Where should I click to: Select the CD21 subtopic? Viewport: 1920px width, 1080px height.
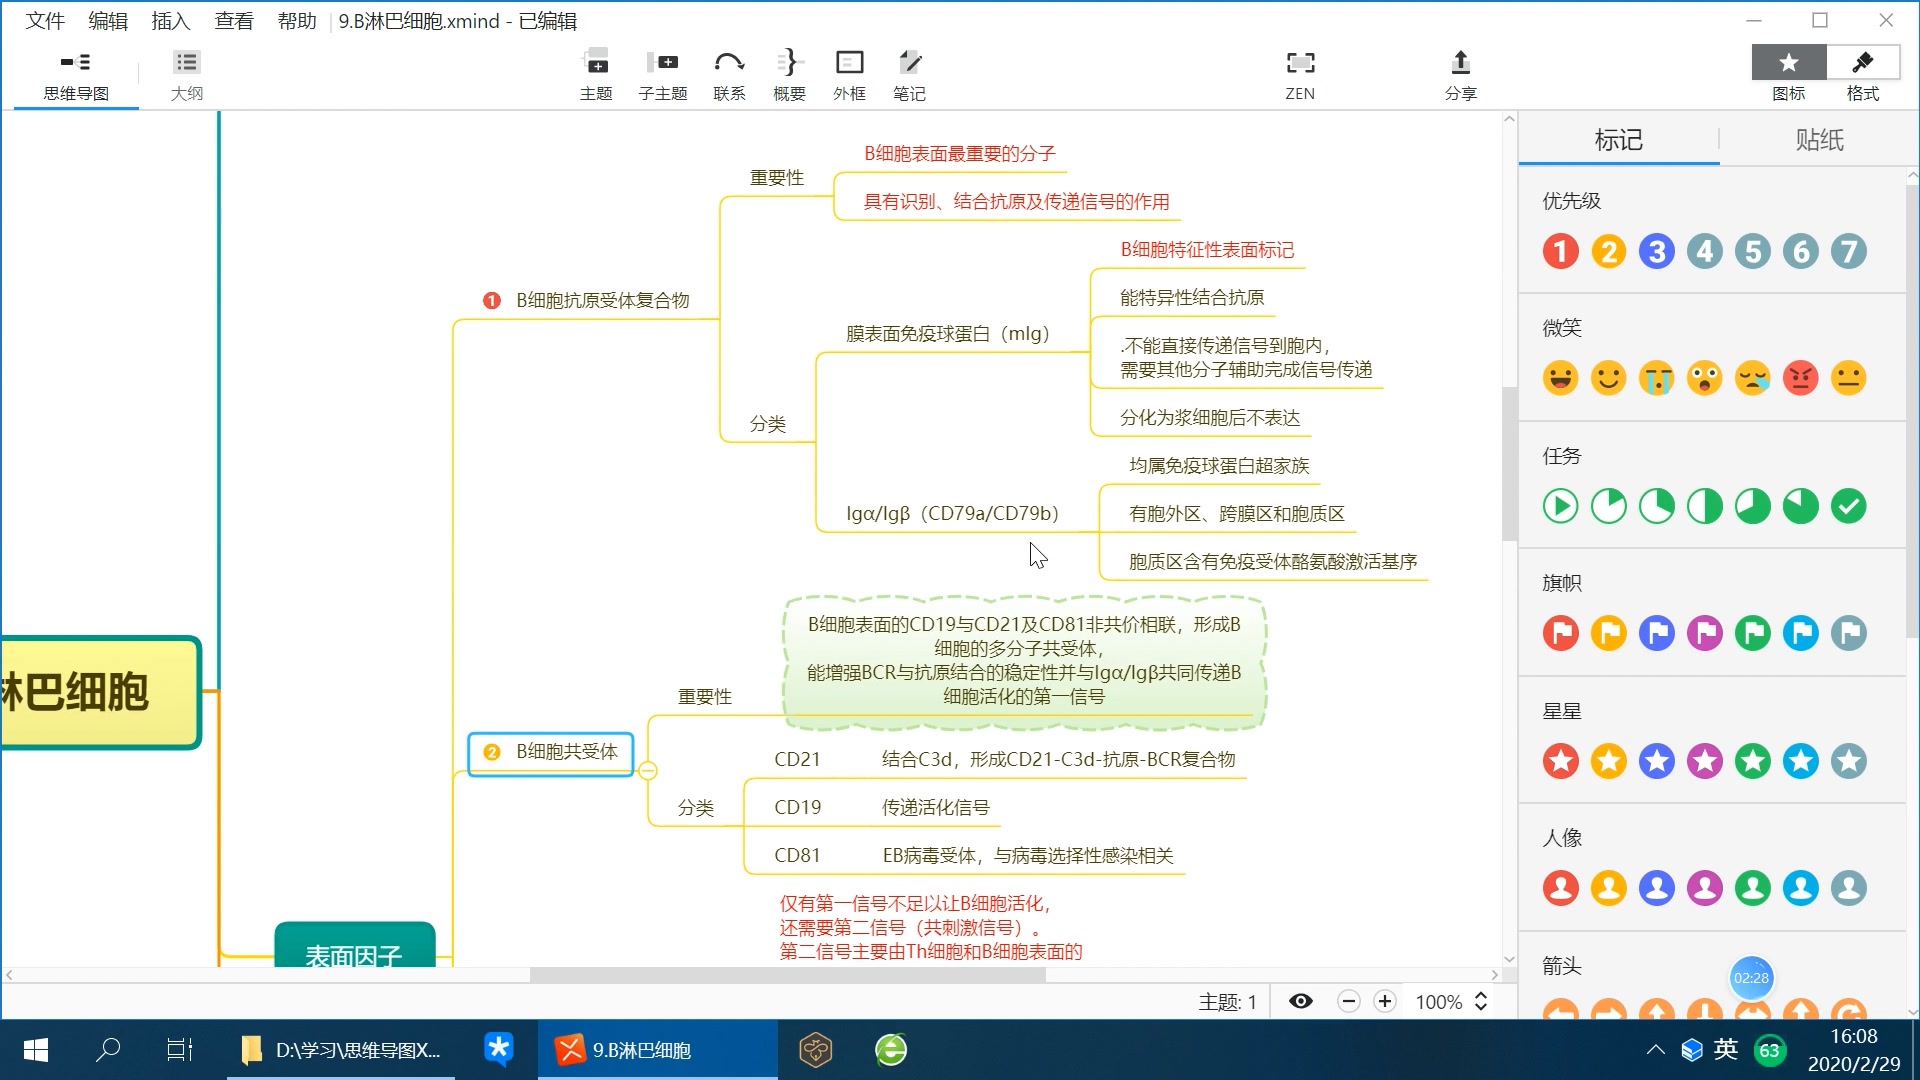pyautogui.click(x=797, y=759)
